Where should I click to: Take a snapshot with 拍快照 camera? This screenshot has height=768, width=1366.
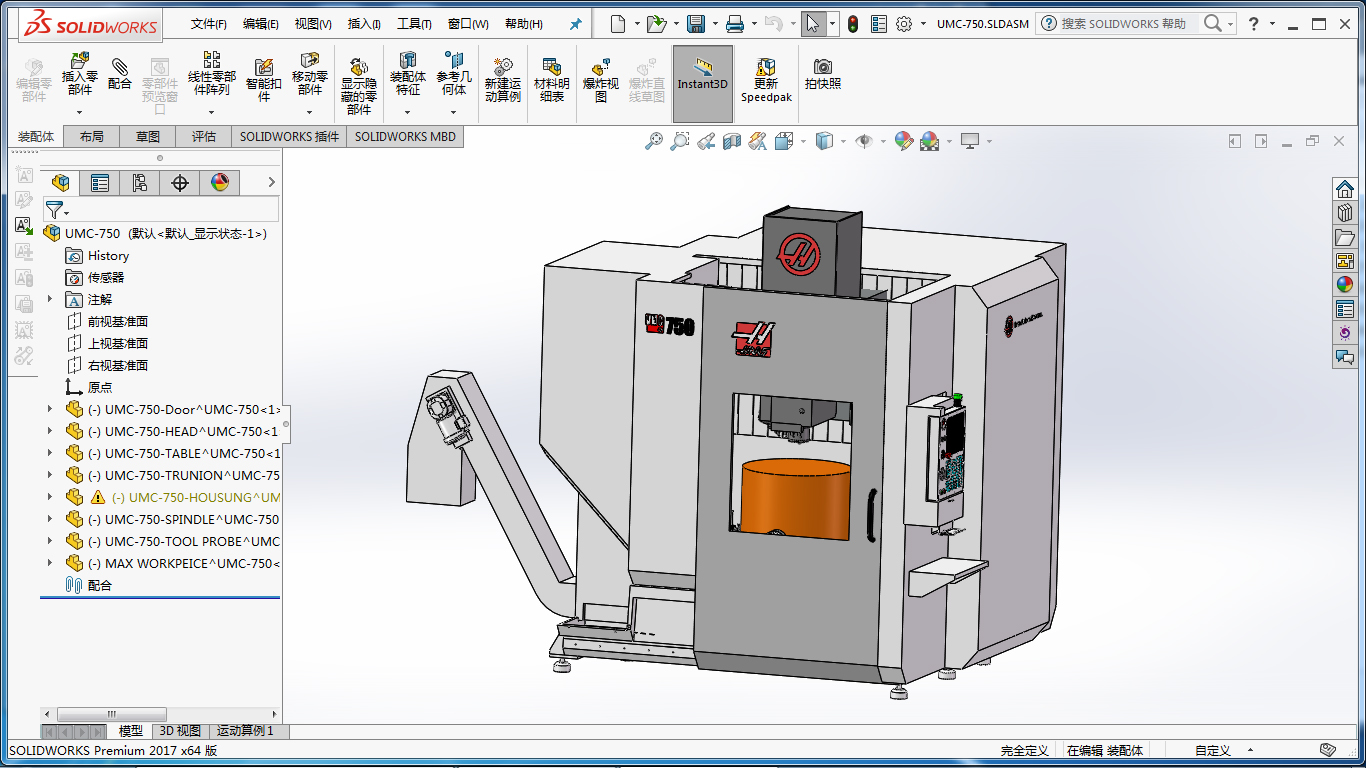(823, 74)
